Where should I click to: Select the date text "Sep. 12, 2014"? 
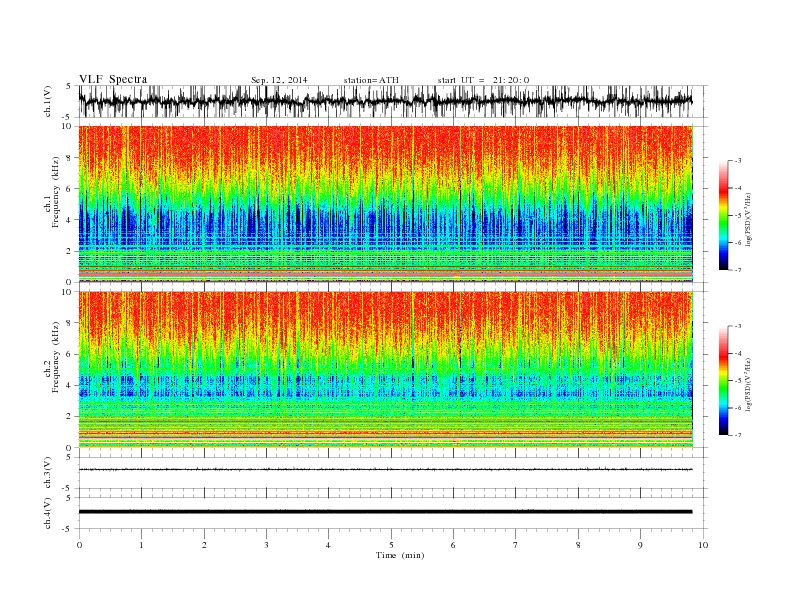(279, 80)
